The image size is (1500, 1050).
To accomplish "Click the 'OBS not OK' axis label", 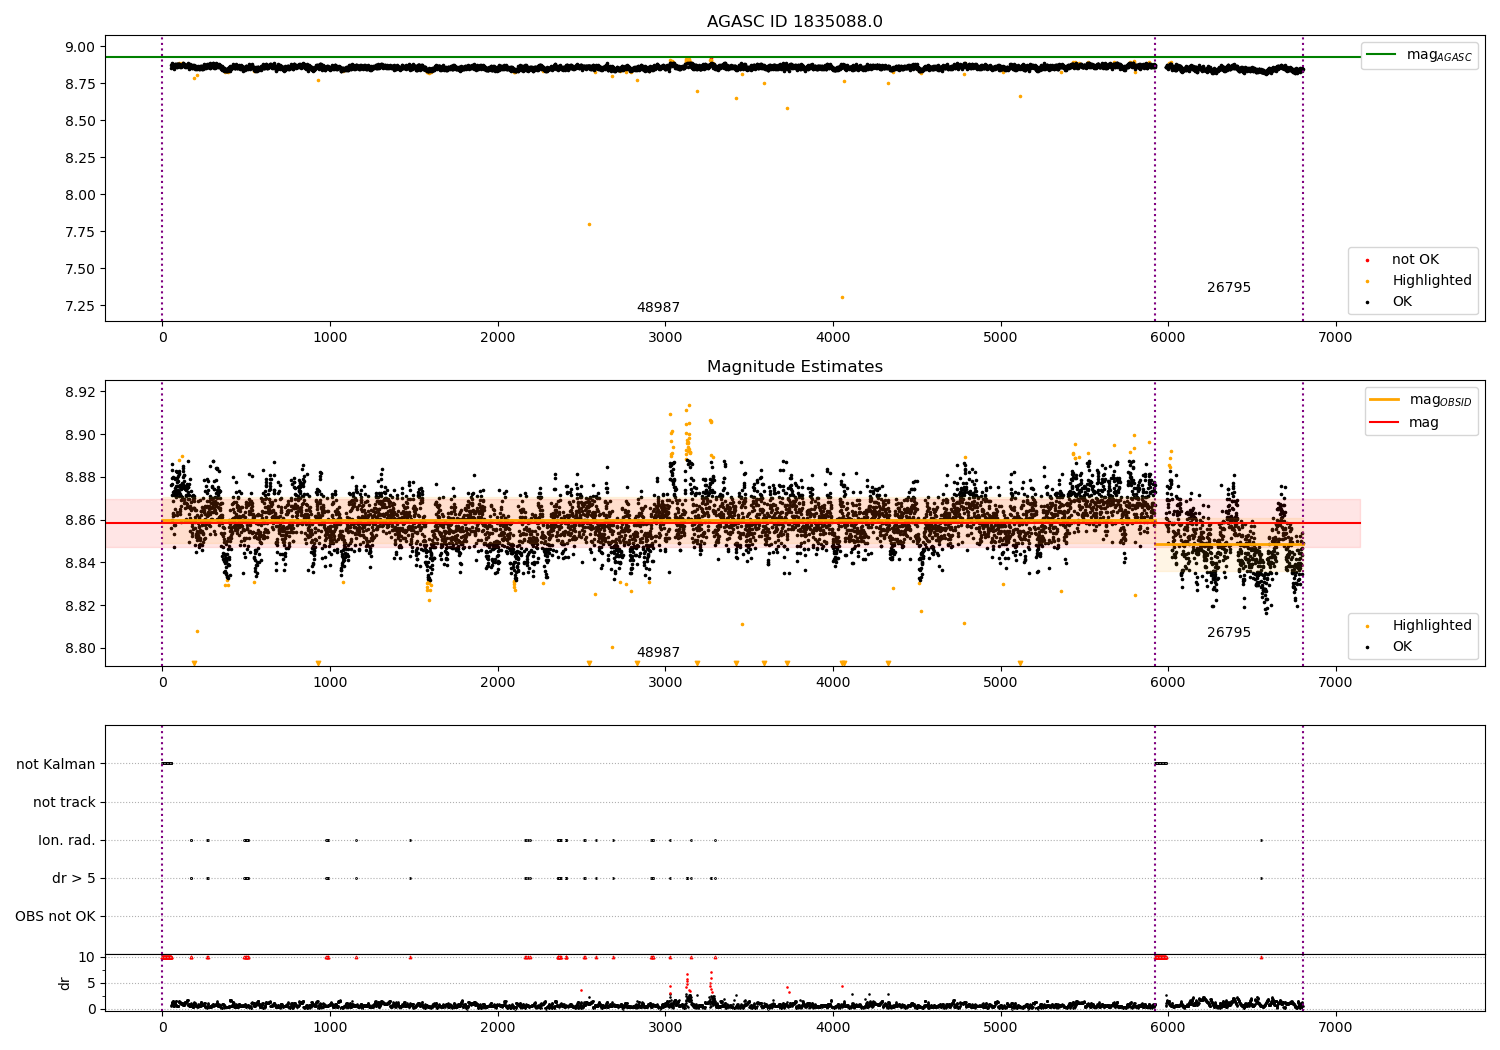I will click(x=55, y=917).
